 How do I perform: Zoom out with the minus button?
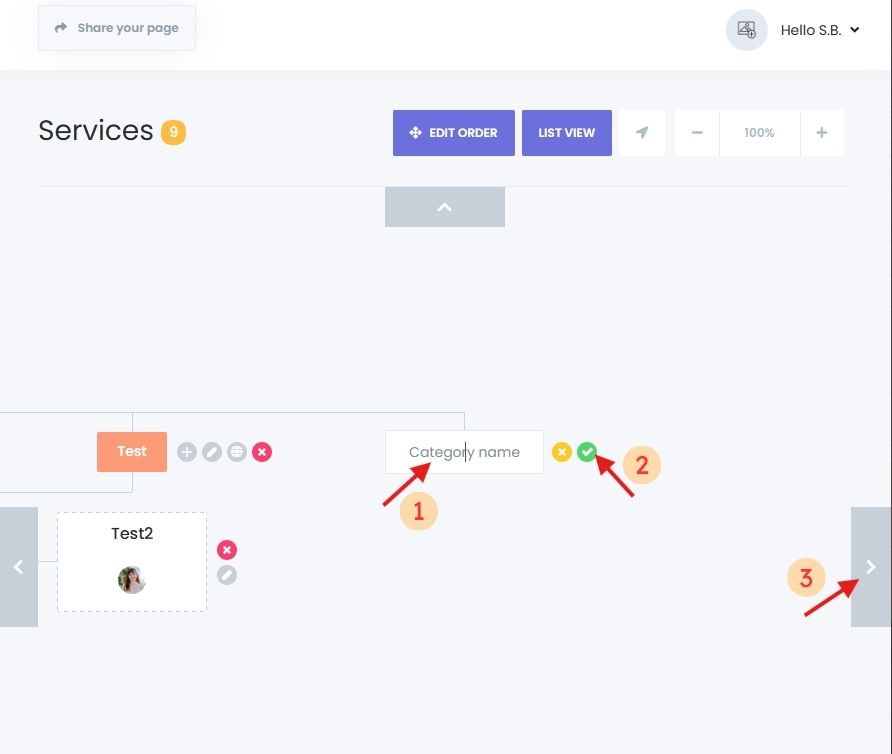(697, 133)
